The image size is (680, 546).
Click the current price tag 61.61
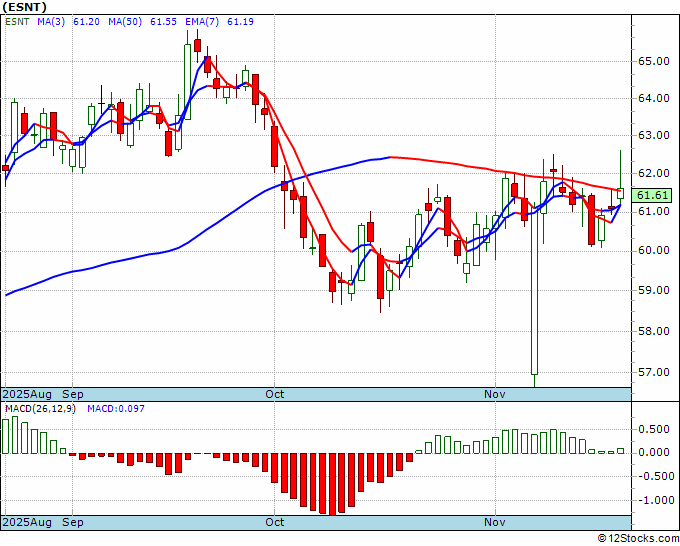pyautogui.click(x=652, y=196)
